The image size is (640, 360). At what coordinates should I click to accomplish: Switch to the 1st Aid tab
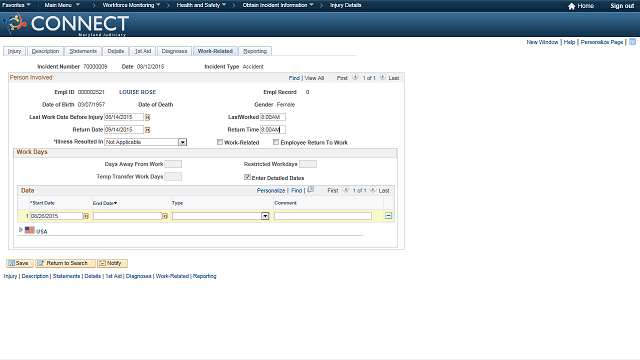[x=143, y=51]
